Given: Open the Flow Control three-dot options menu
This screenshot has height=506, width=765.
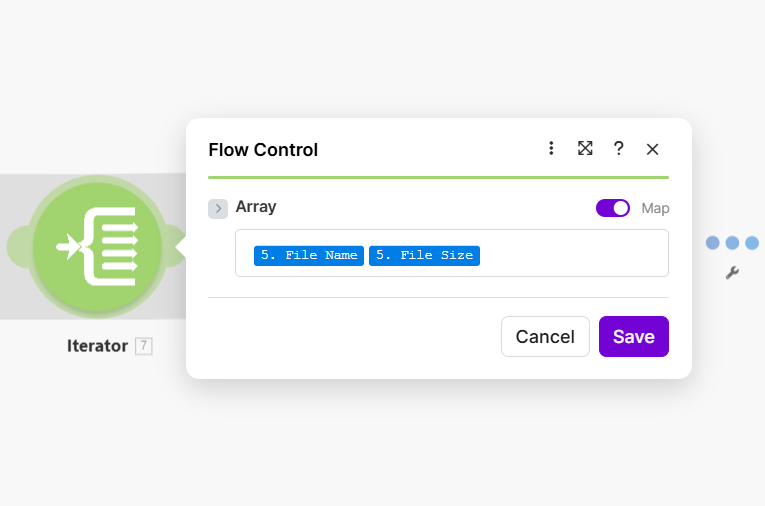Looking at the screenshot, I should (x=551, y=149).
